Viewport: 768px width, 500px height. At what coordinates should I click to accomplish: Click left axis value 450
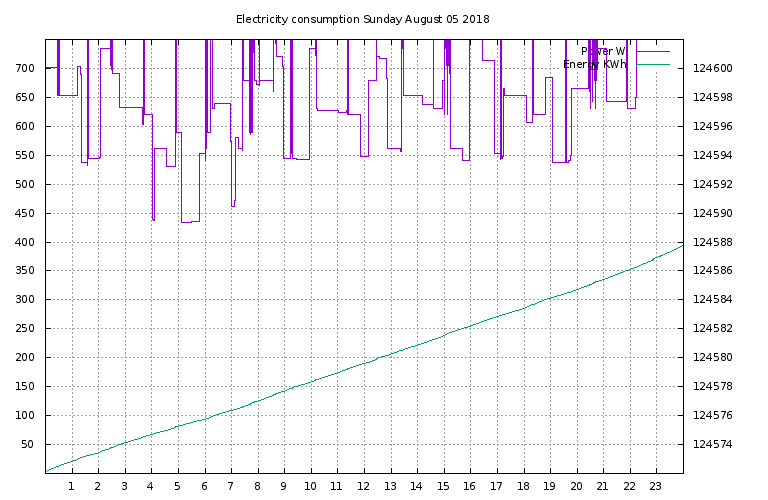[x=25, y=213]
